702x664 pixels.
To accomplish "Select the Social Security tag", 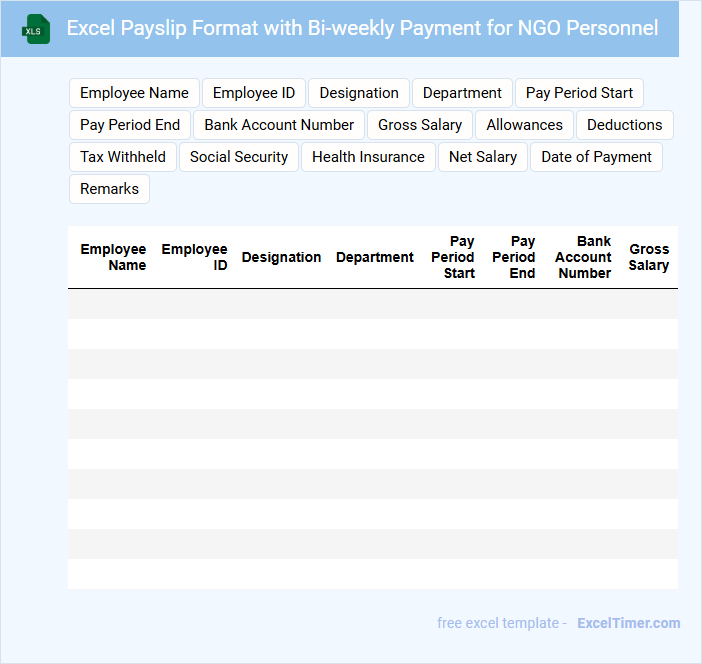I will click(x=239, y=157).
